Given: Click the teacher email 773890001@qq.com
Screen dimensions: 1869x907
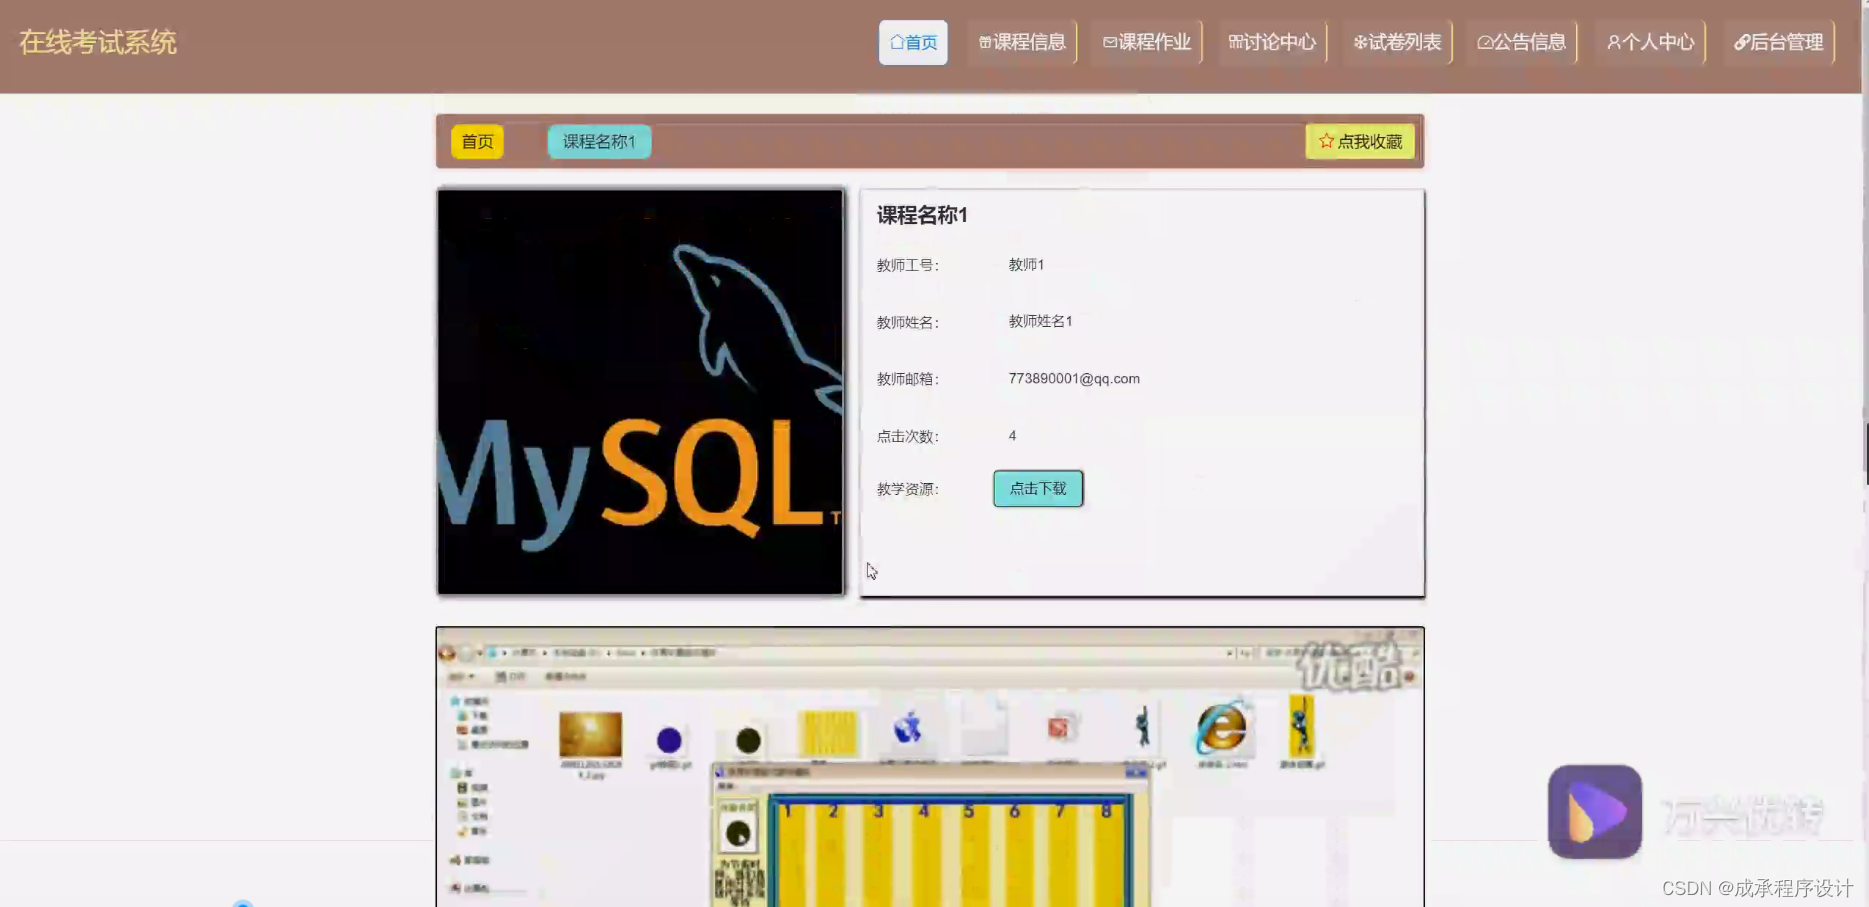Looking at the screenshot, I should pyautogui.click(x=1074, y=378).
